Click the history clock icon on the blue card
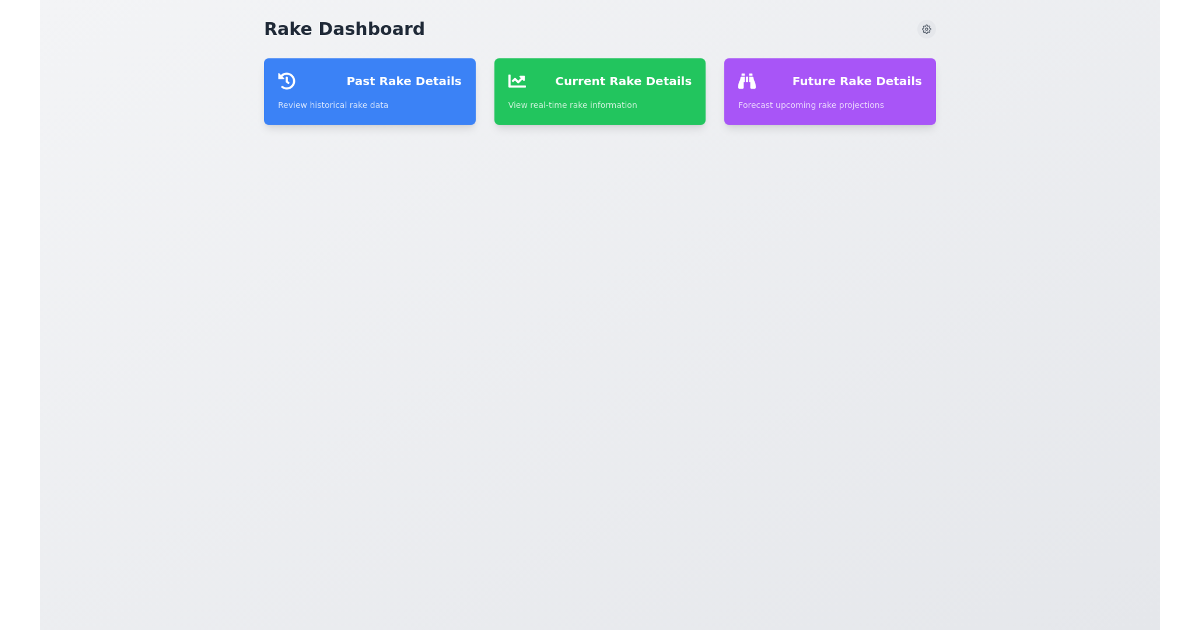This screenshot has height=630, width=1200. (287, 81)
